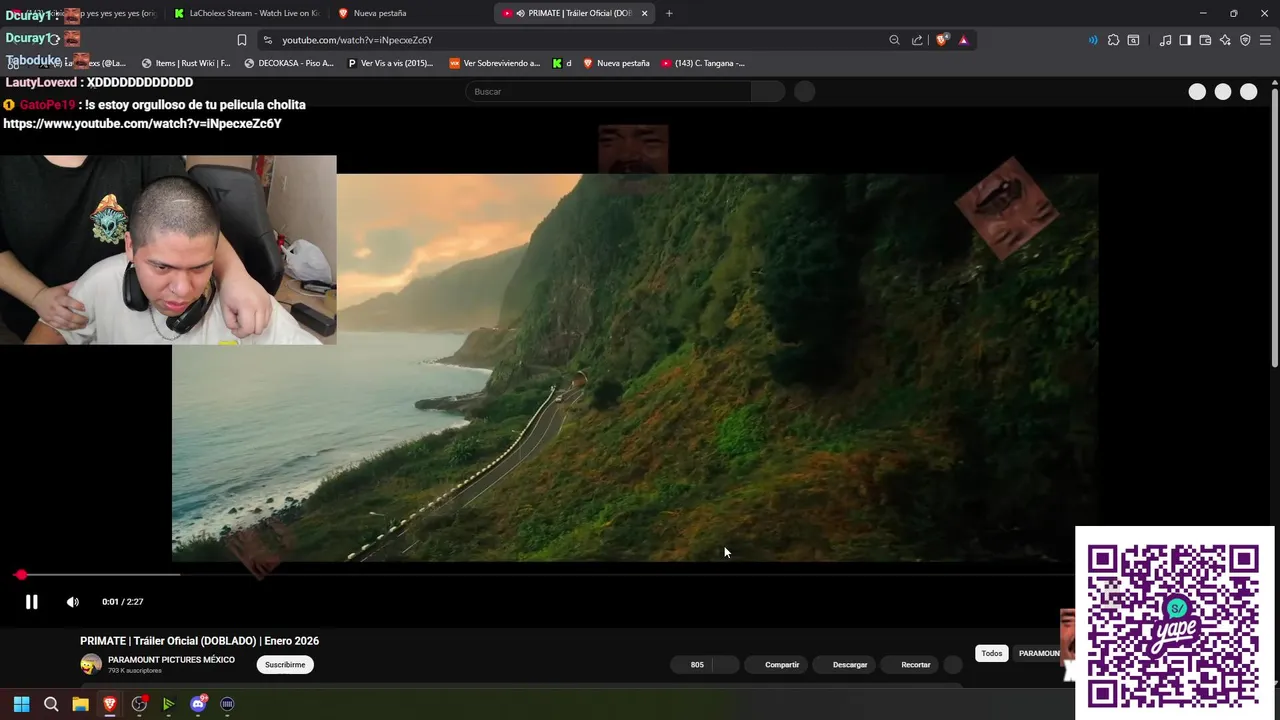The image size is (1280, 720).
Task: Open the PARAMOUNT PICTURES MÉXICO channel name
Action: [171, 660]
